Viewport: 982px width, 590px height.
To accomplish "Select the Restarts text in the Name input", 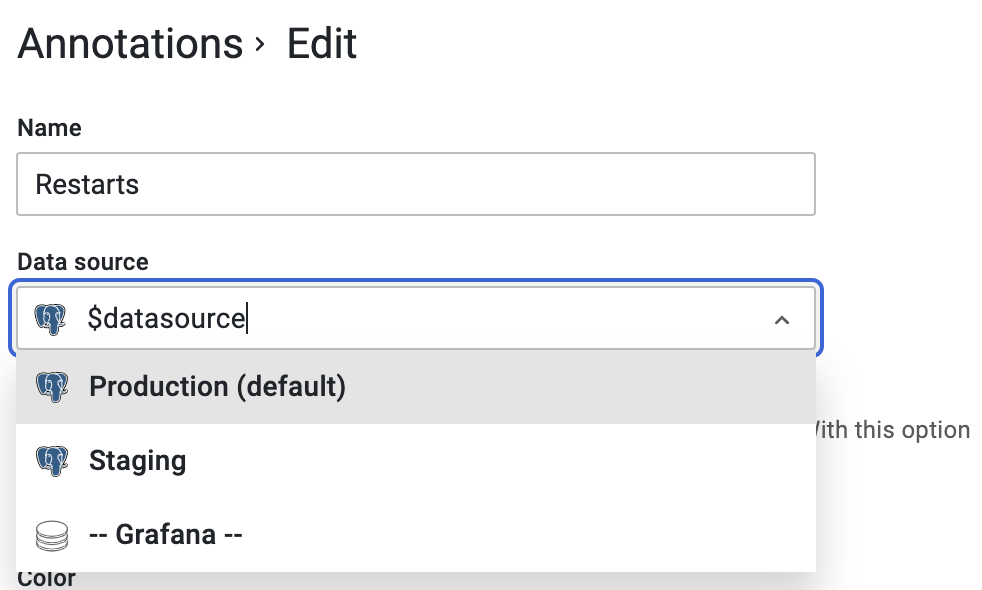I will pyautogui.click(x=87, y=183).
